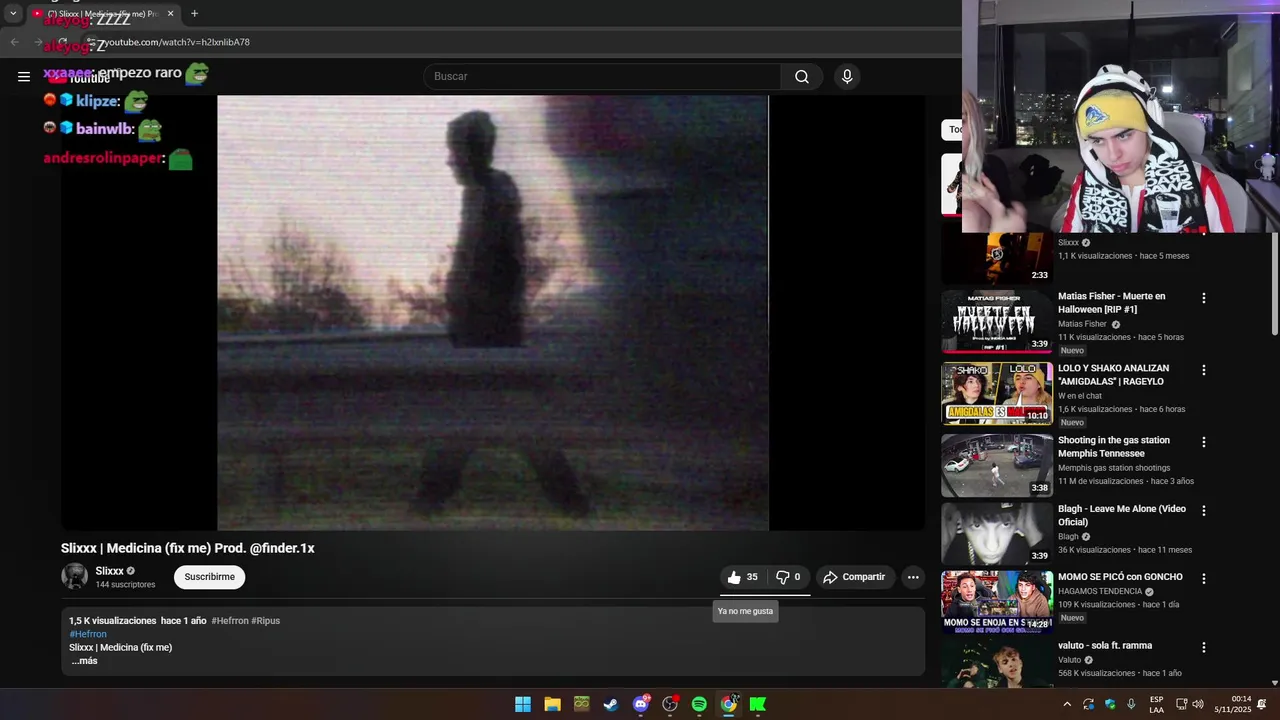Screen dimensions: 1280x720
Task: Open the Slixxx channel name link
Action: pyautogui.click(x=110, y=571)
